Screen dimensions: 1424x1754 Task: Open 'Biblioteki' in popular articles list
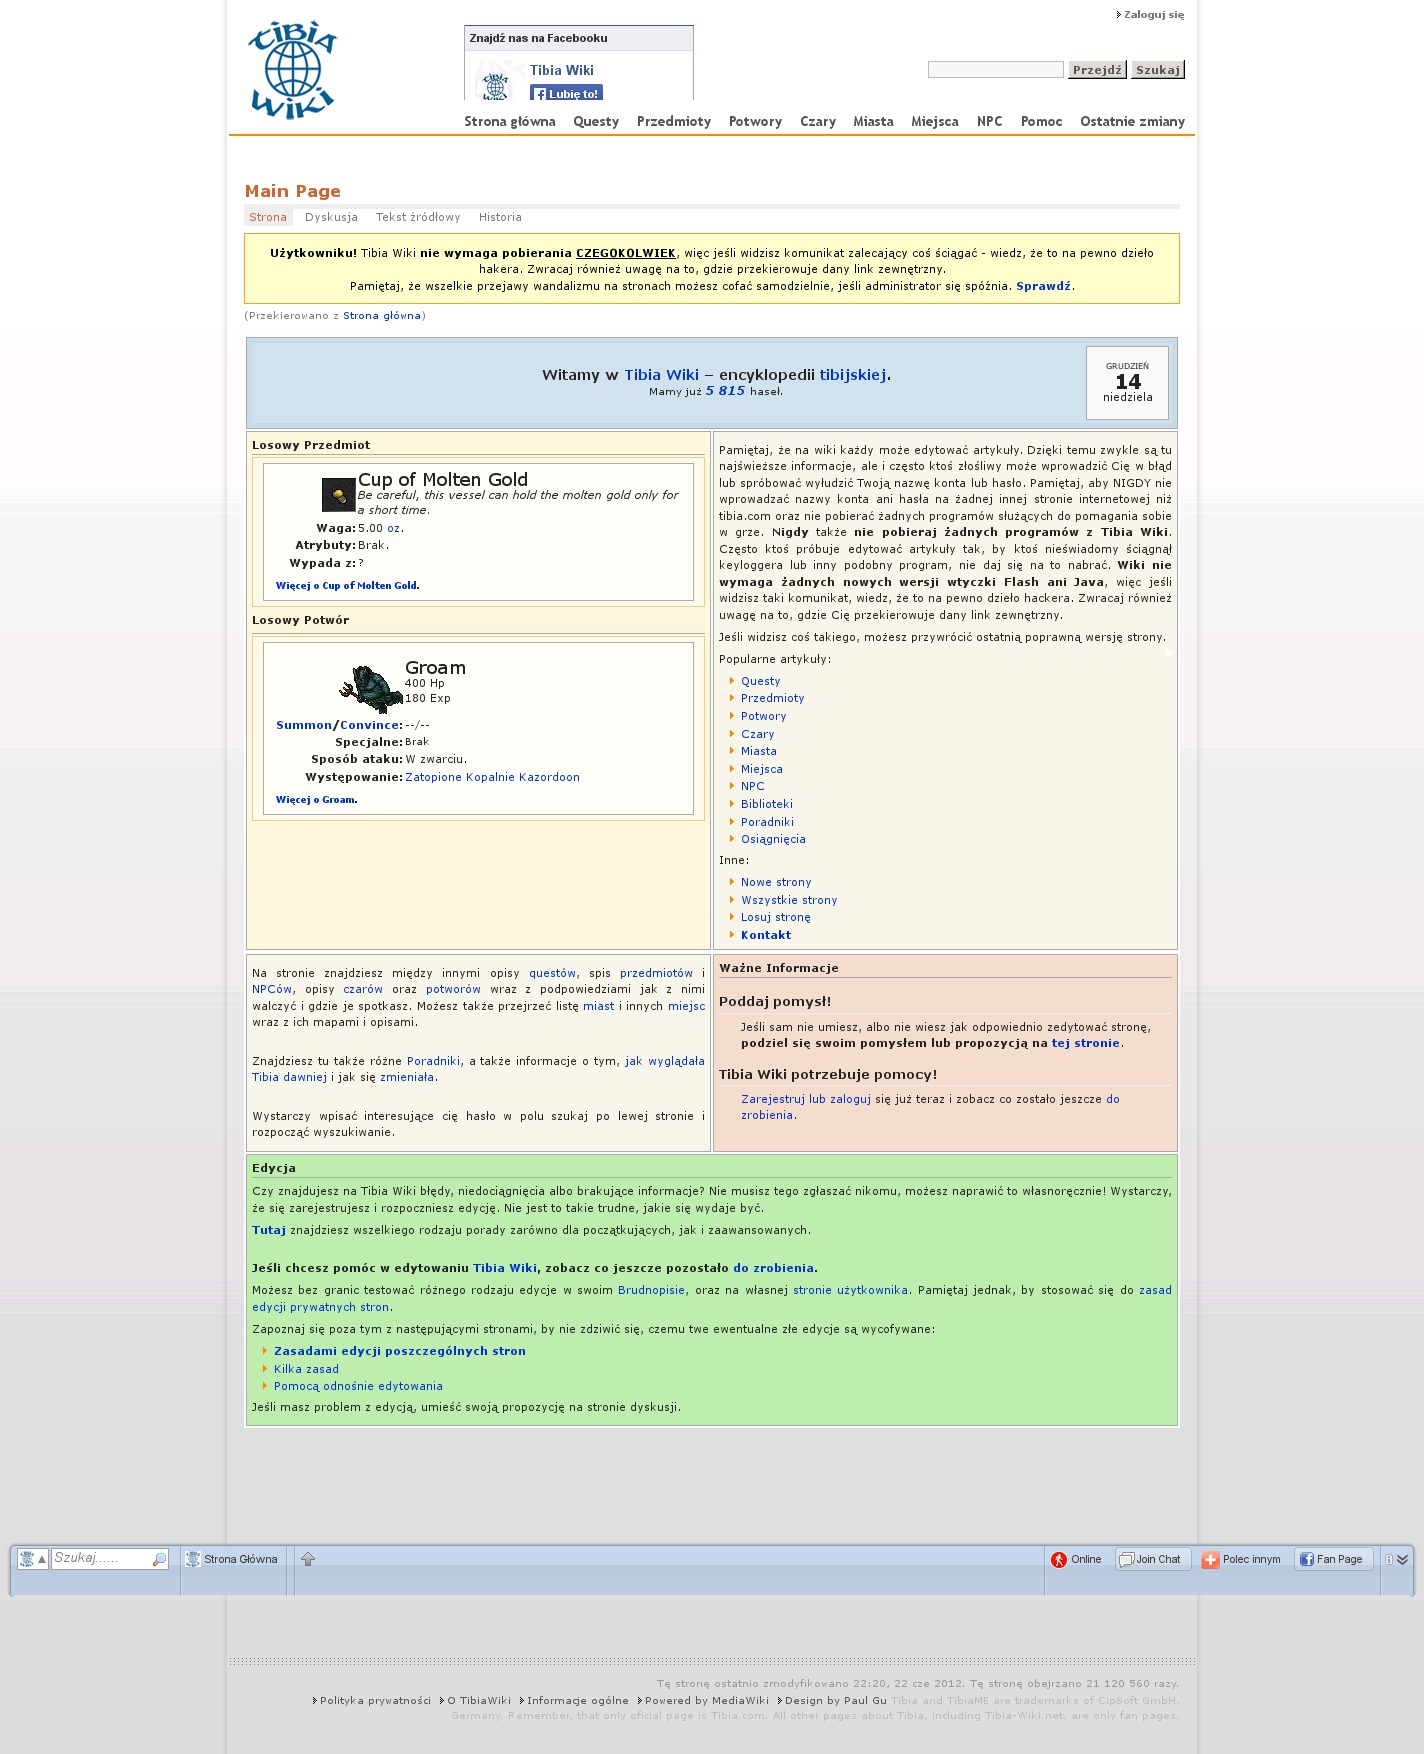(x=767, y=804)
